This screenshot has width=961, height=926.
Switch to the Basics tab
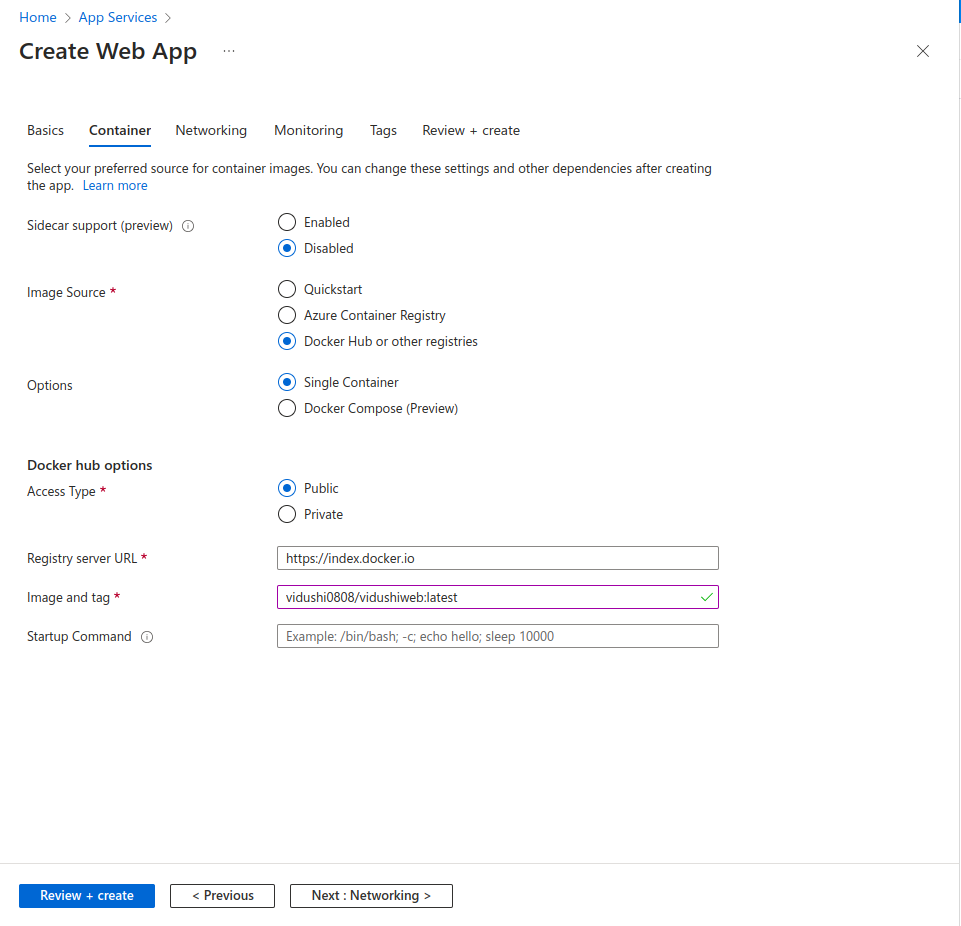click(x=45, y=130)
